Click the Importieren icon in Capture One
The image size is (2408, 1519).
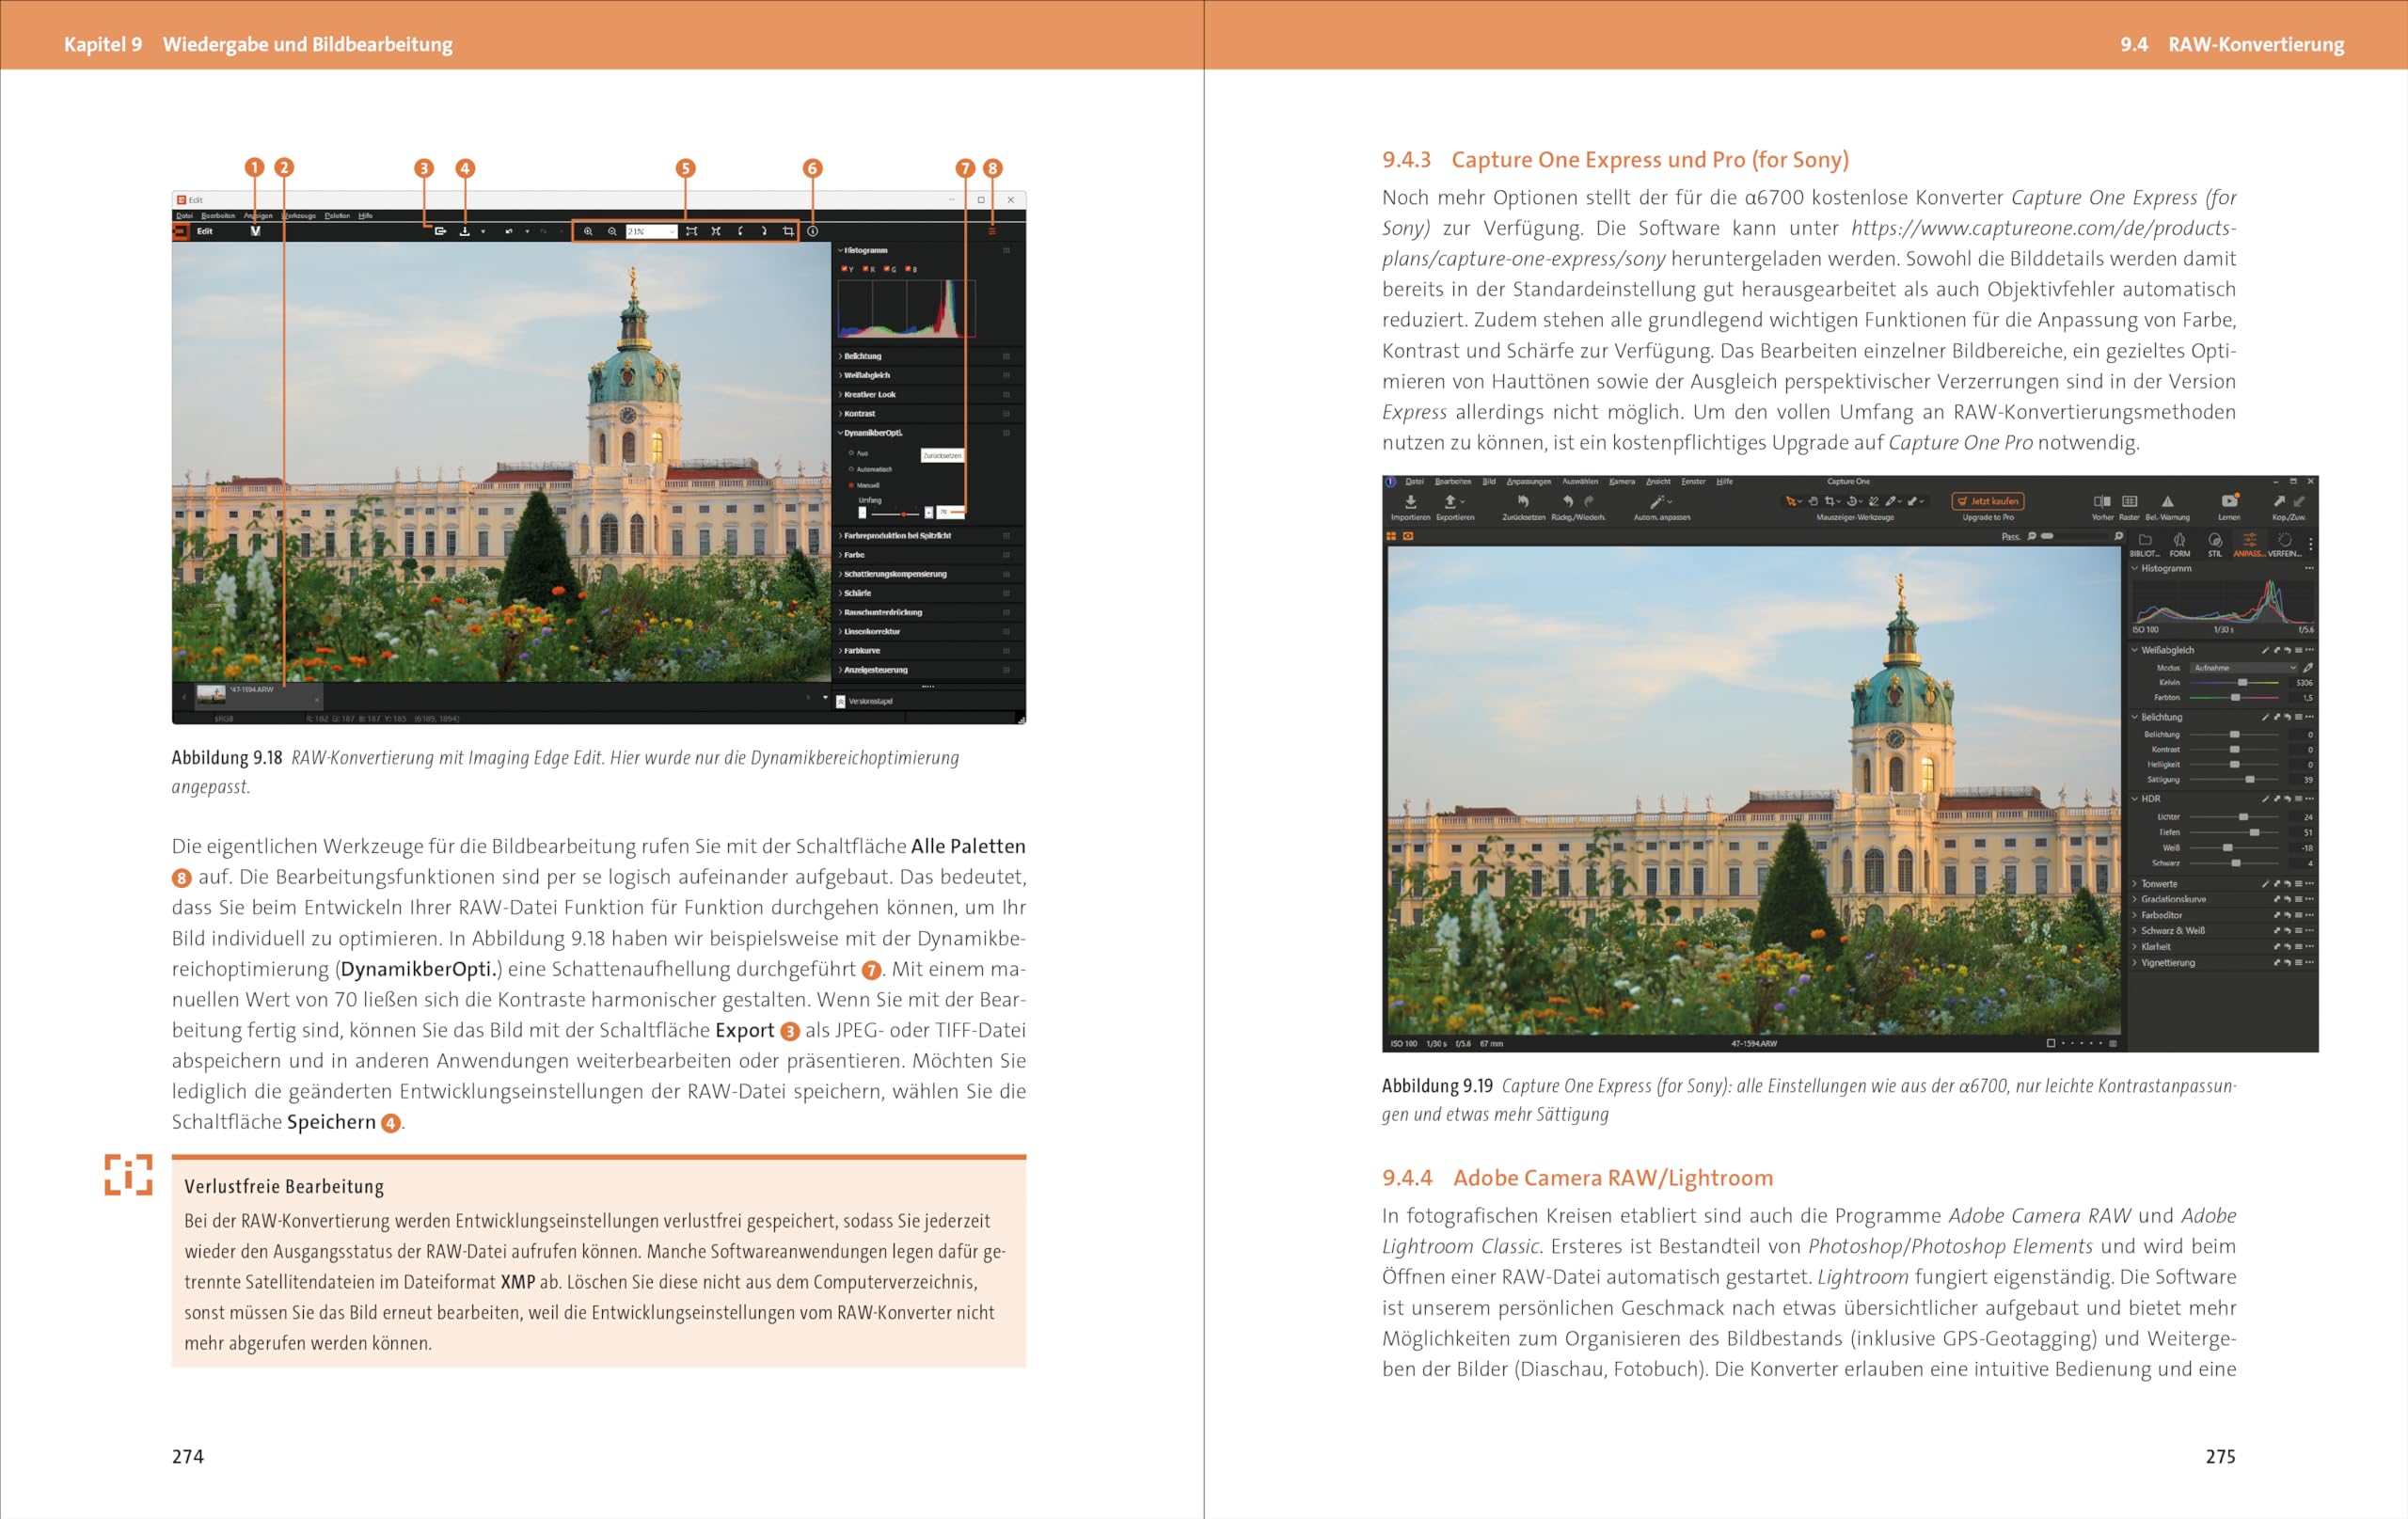coord(1411,502)
